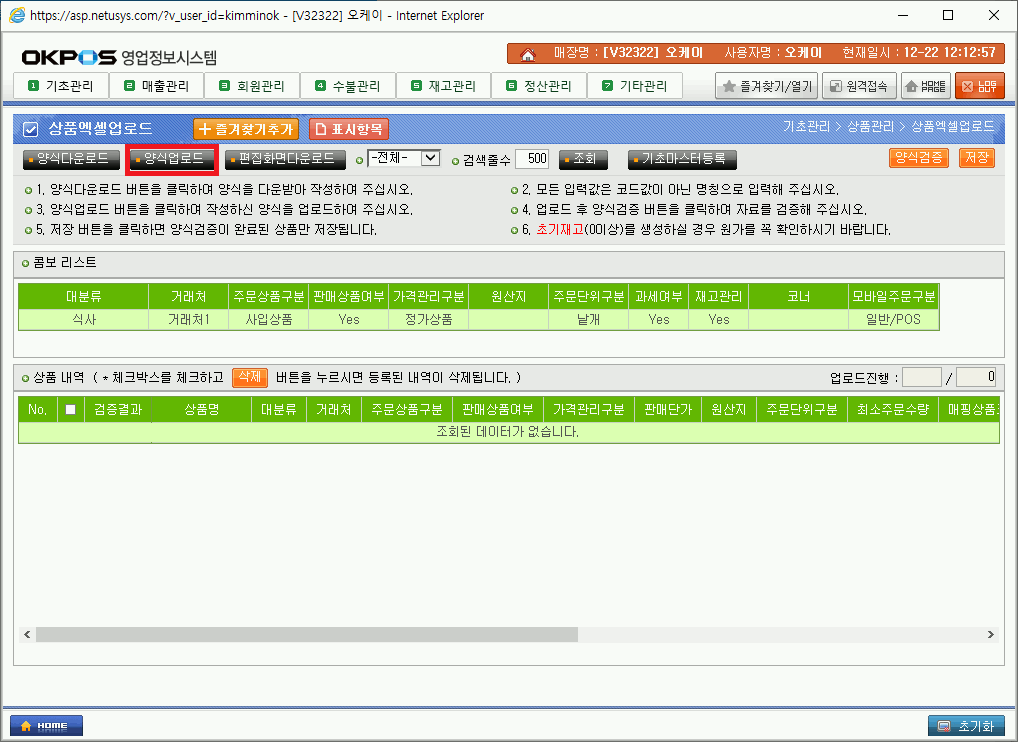Screen dimensions: 1018x742
Task: Click the red LOG OUT button
Action: pos(979,87)
